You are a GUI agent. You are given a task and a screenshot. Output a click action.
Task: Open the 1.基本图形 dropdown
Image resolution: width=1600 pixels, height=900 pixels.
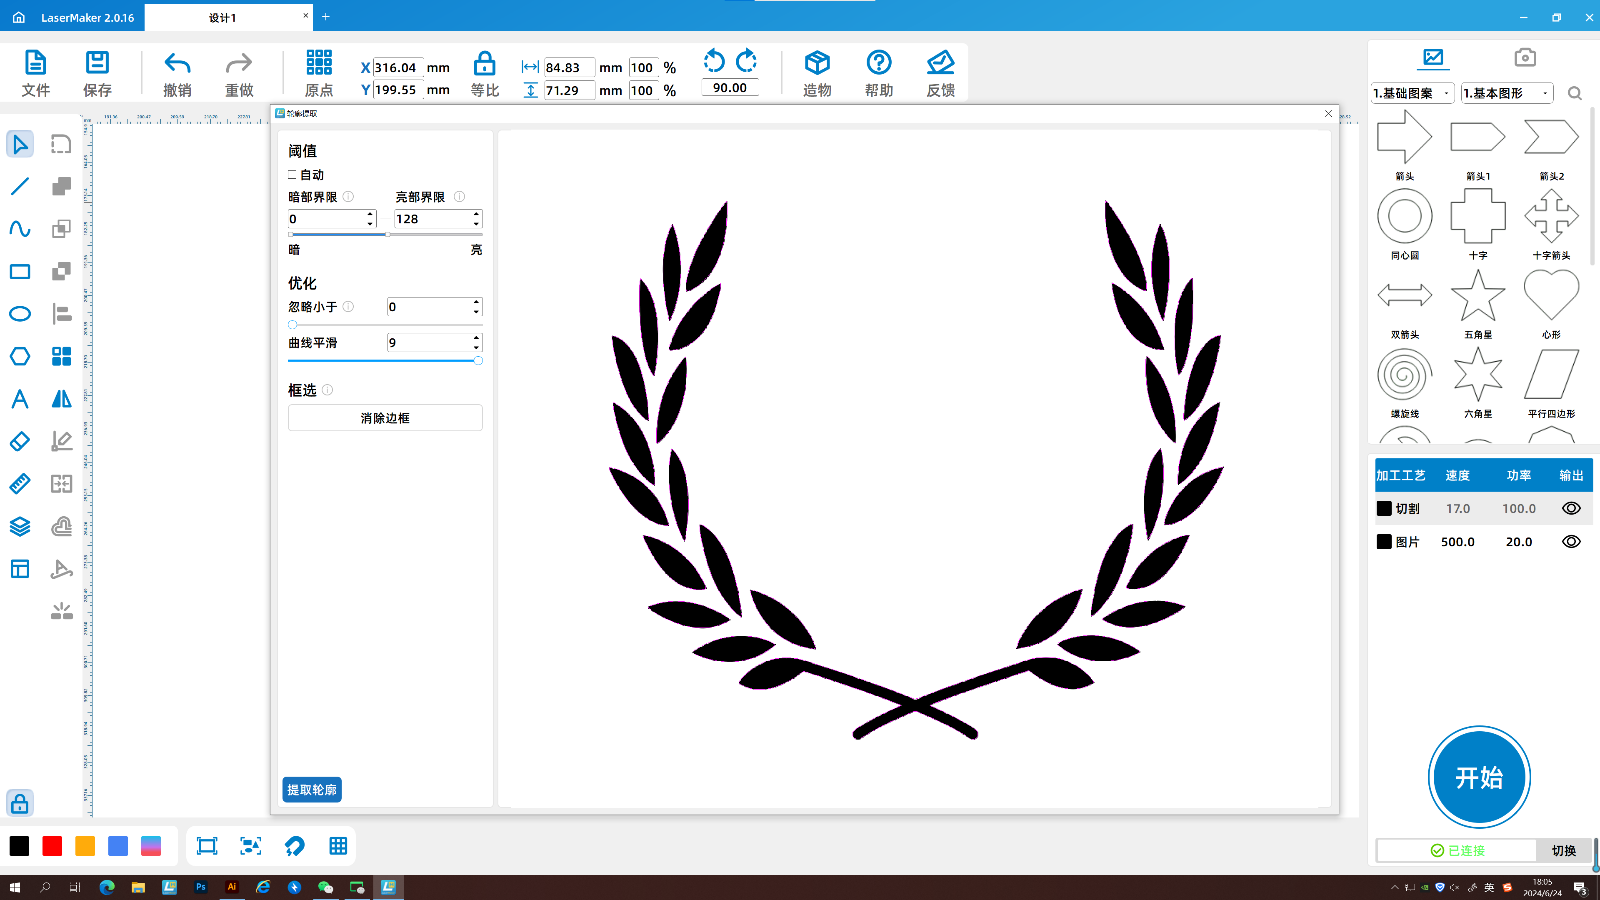pos(1506,93)
